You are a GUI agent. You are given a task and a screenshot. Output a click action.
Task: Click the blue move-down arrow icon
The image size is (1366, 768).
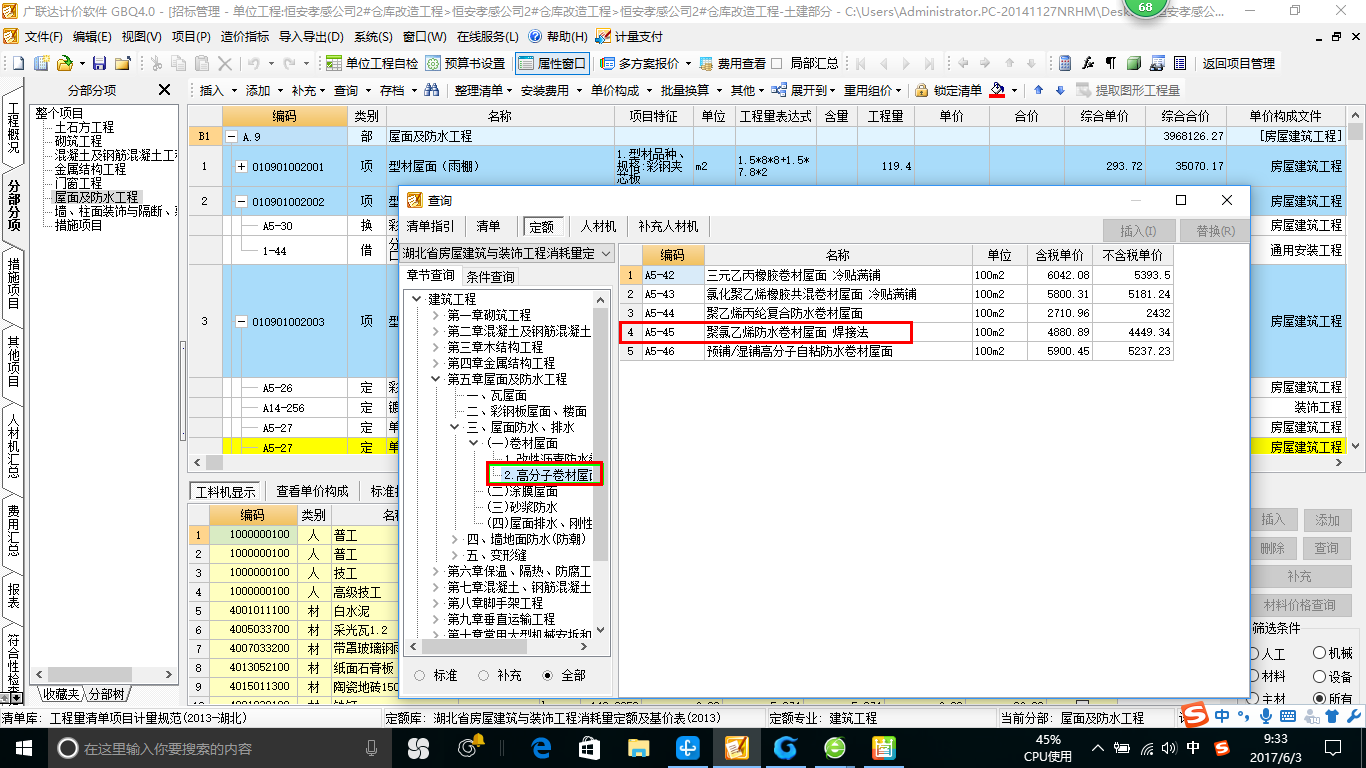(x=1060, y=90)
